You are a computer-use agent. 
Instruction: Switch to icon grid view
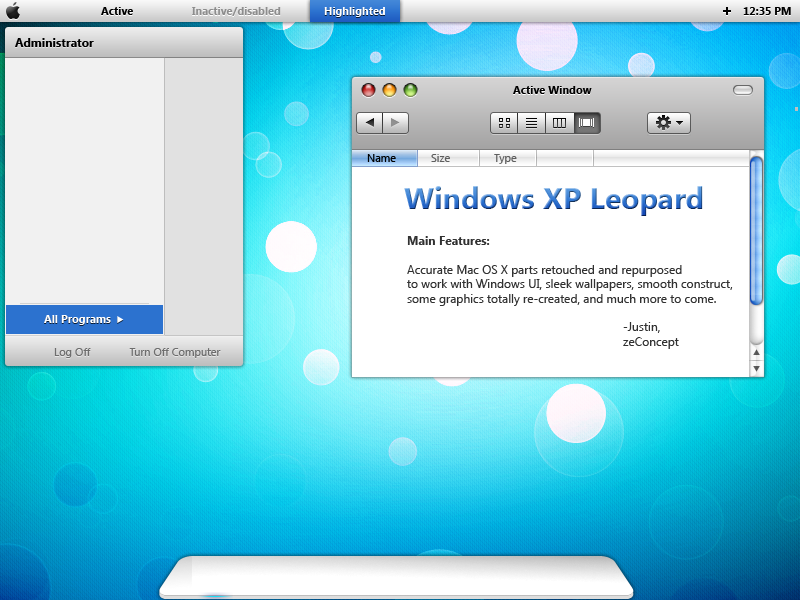(504, 122)
